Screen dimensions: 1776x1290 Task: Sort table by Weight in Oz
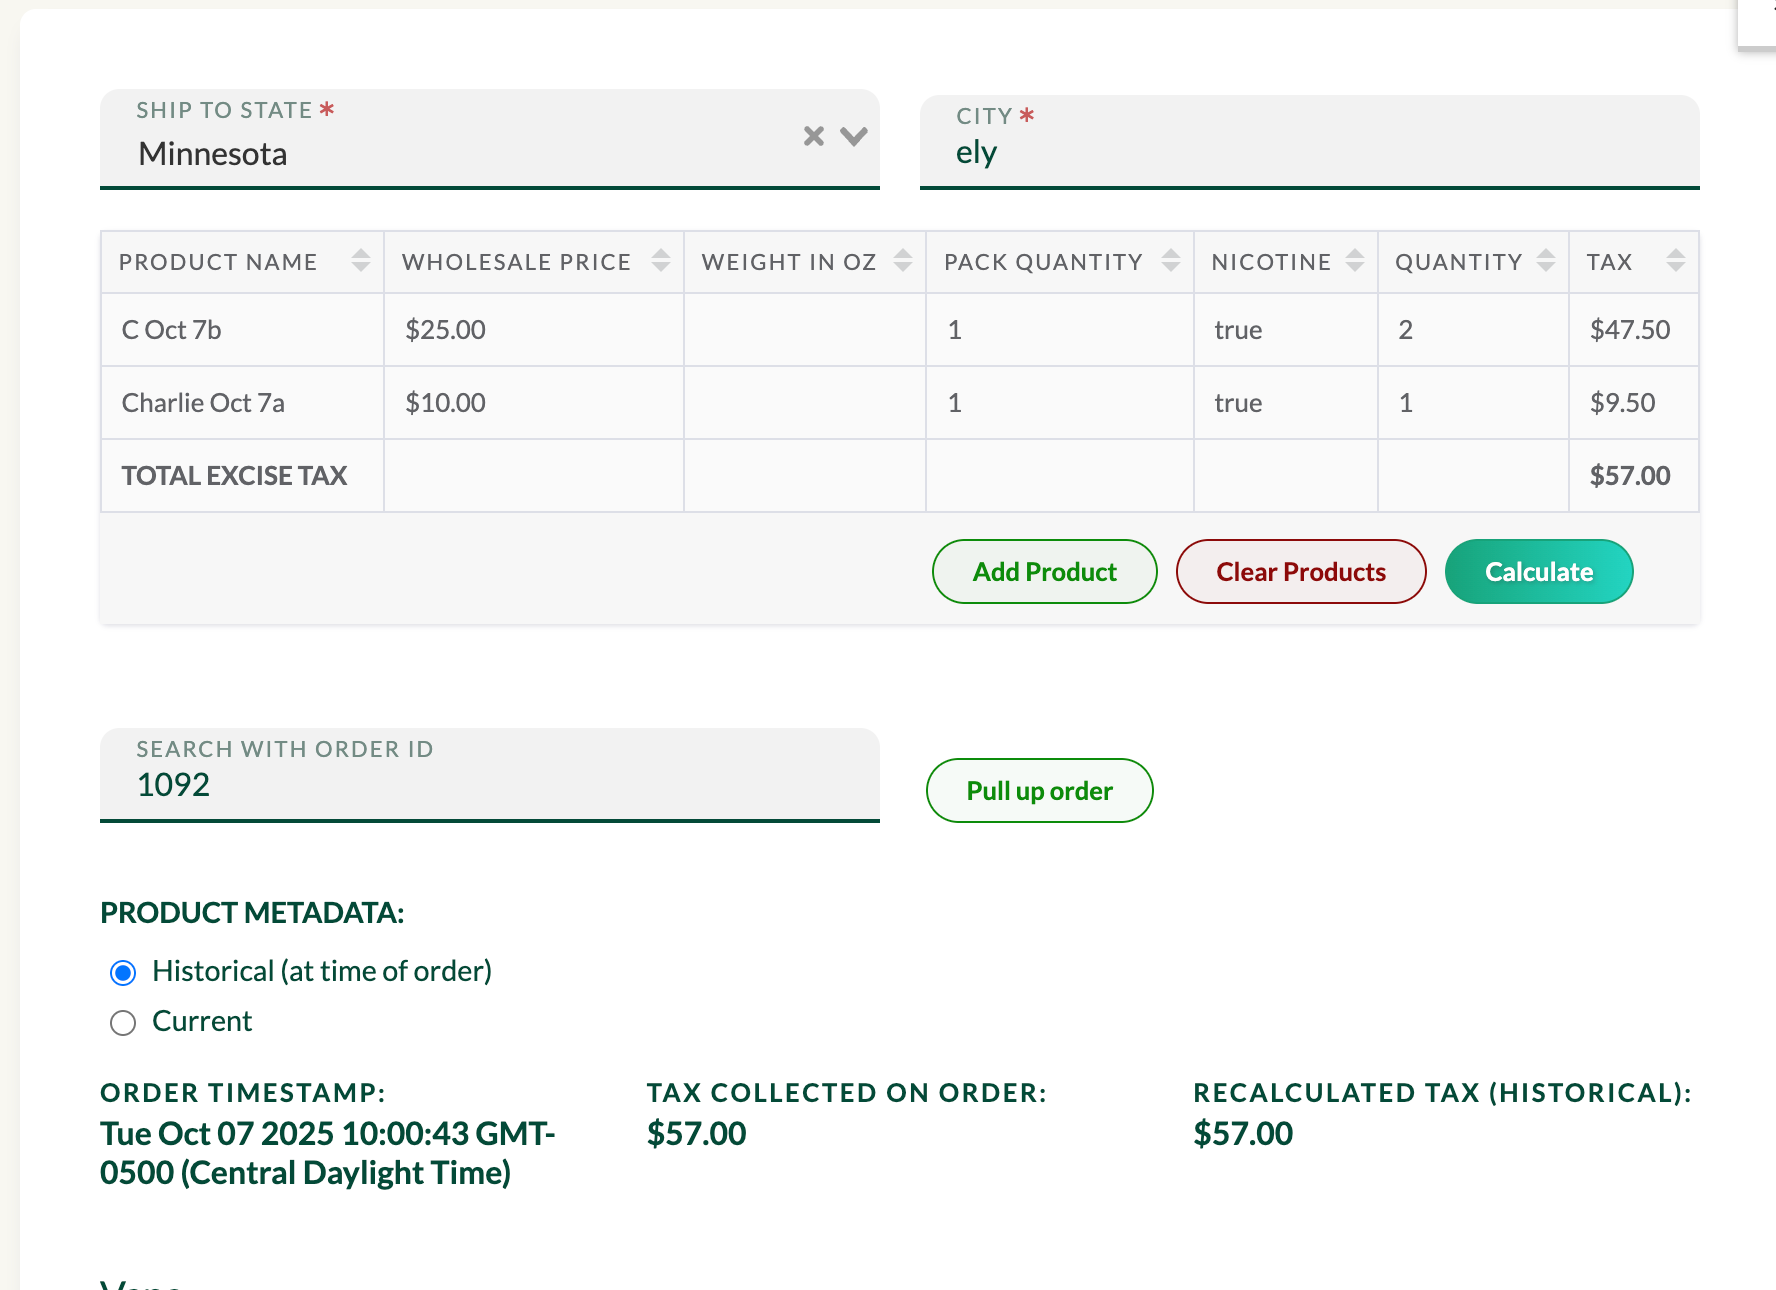click(x=902, y=261)
